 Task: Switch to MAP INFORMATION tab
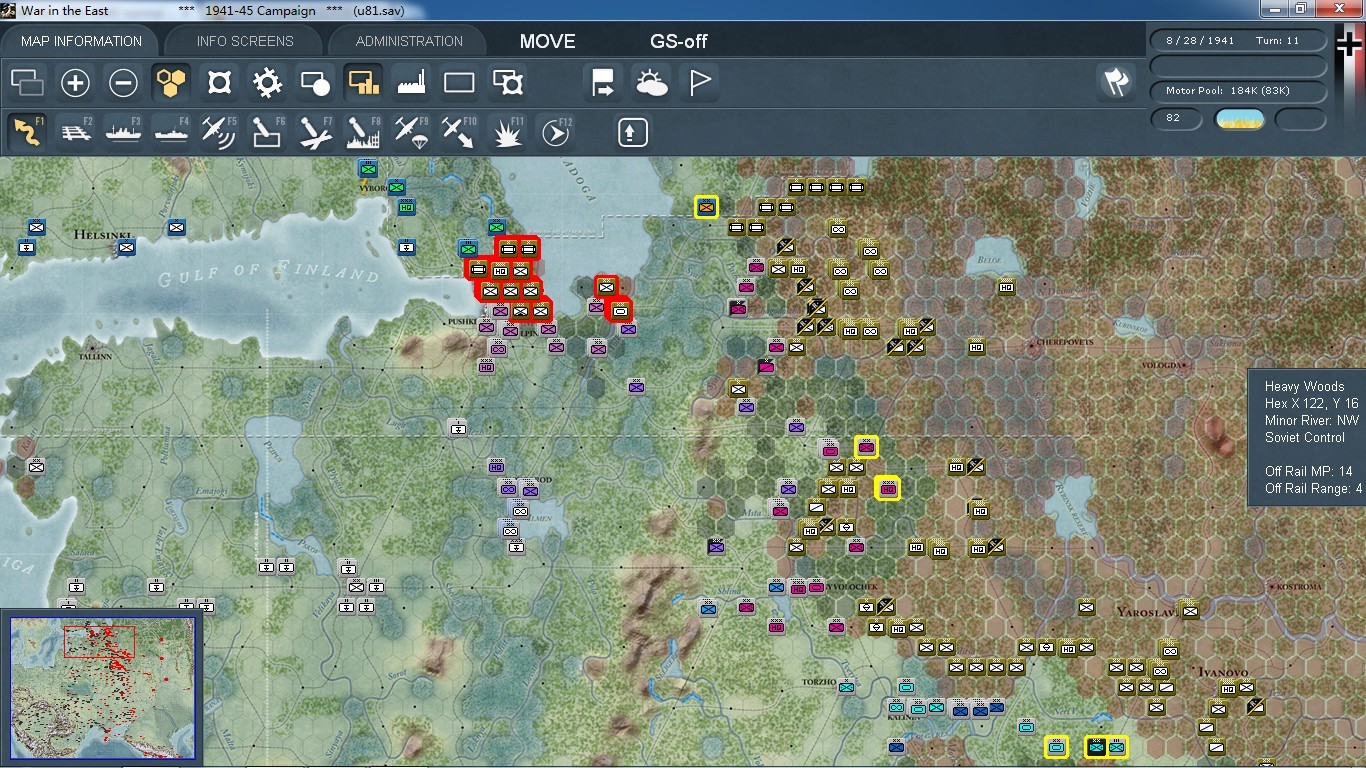tap(81, 41)
